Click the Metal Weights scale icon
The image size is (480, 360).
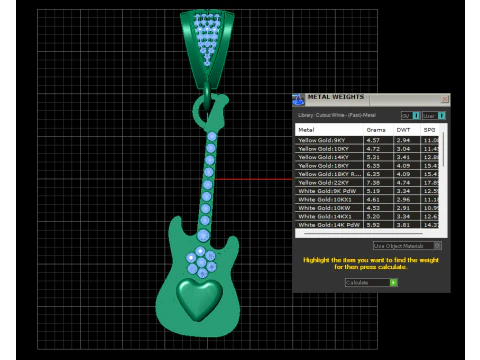pos(298,100)
